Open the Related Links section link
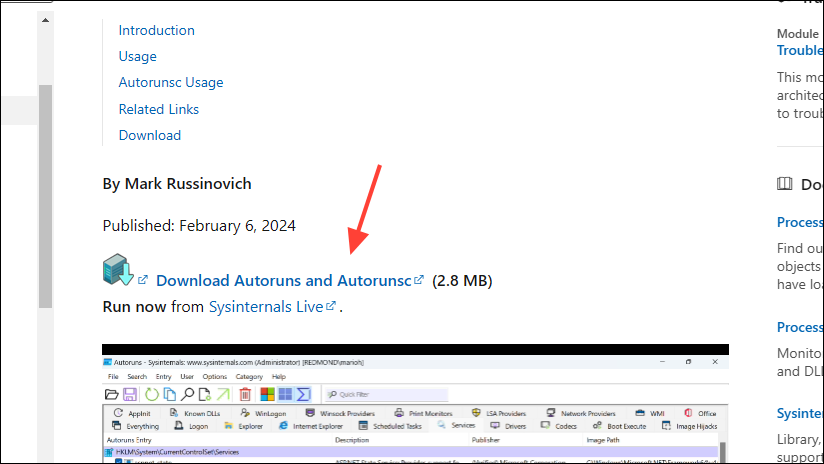 [x=159, y=109]
